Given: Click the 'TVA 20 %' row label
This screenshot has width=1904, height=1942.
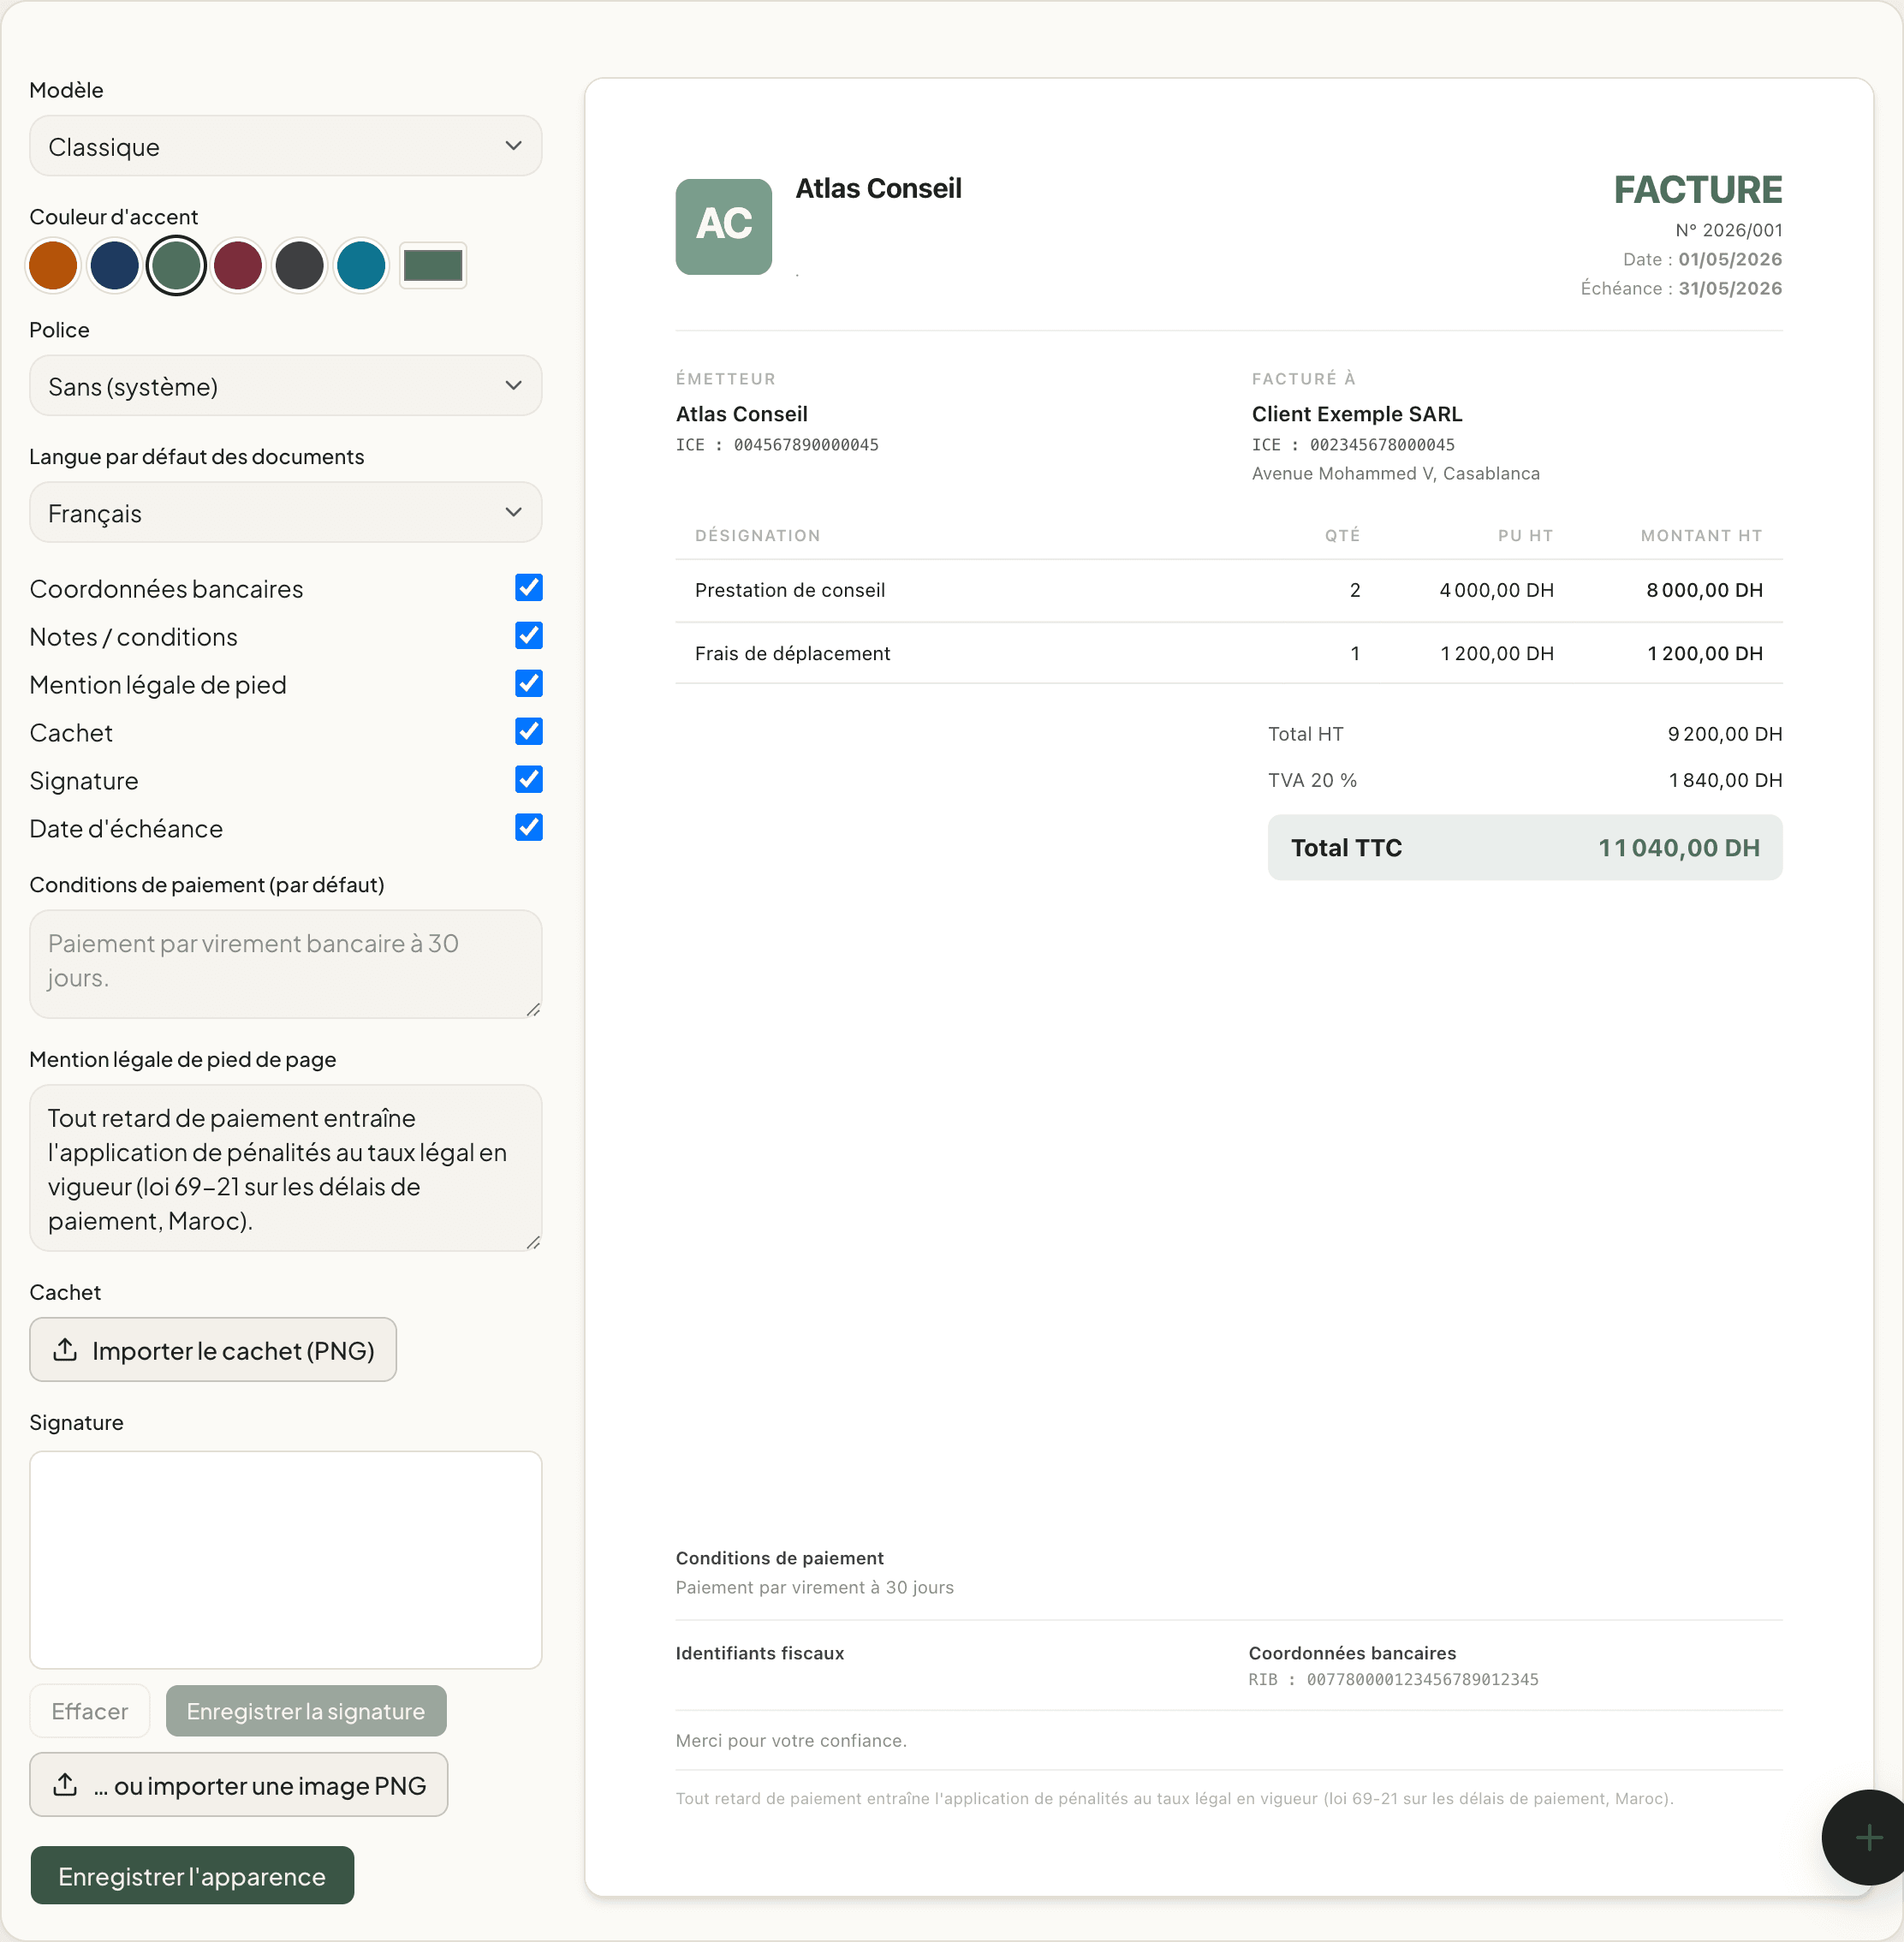Looking at the screenshot, I should (x=1312, y=780).
